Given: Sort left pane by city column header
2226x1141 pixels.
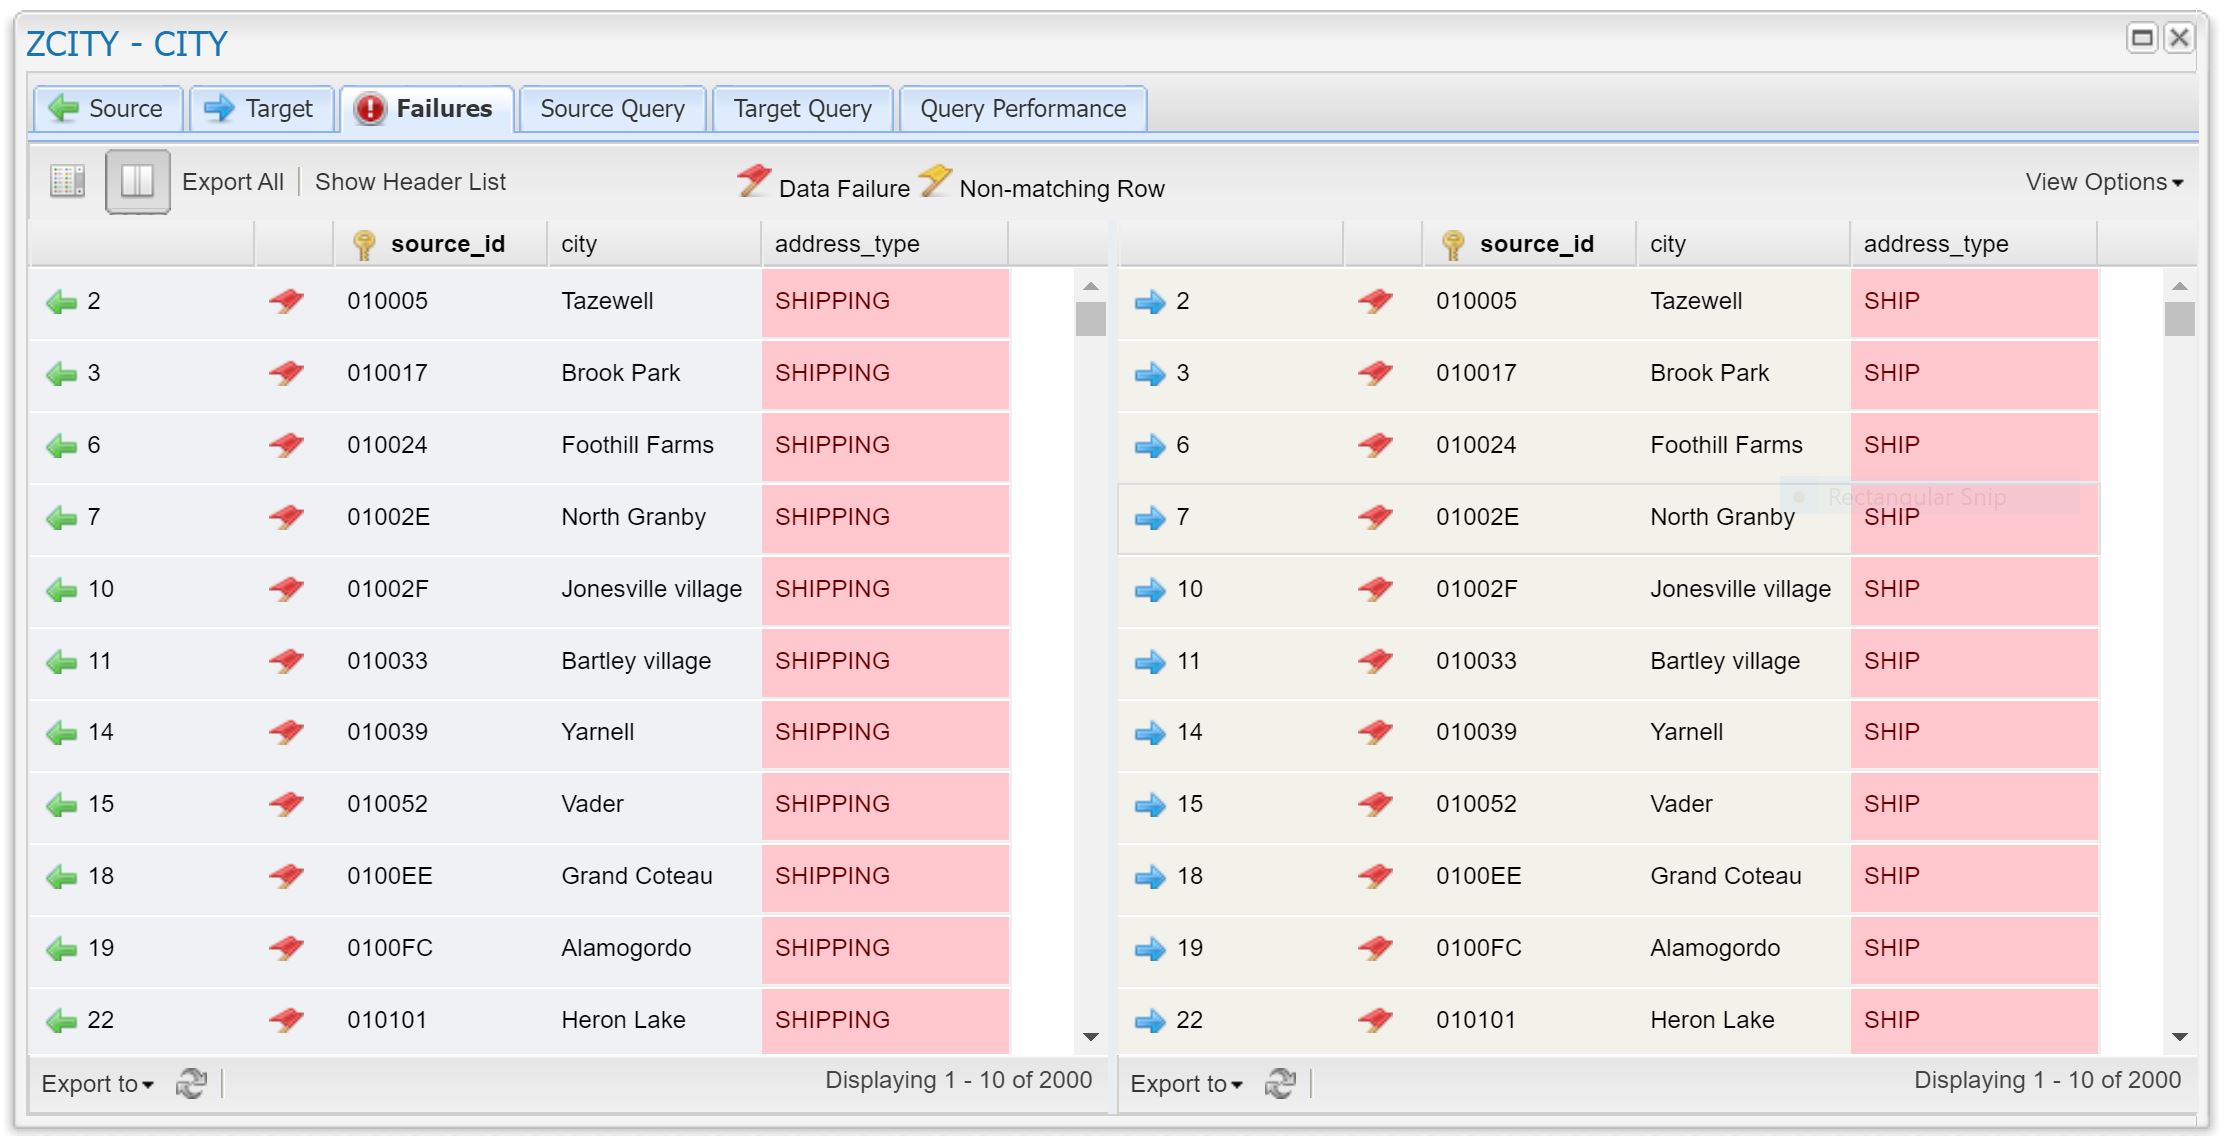Looking at the screenshot, I should 654,244.
